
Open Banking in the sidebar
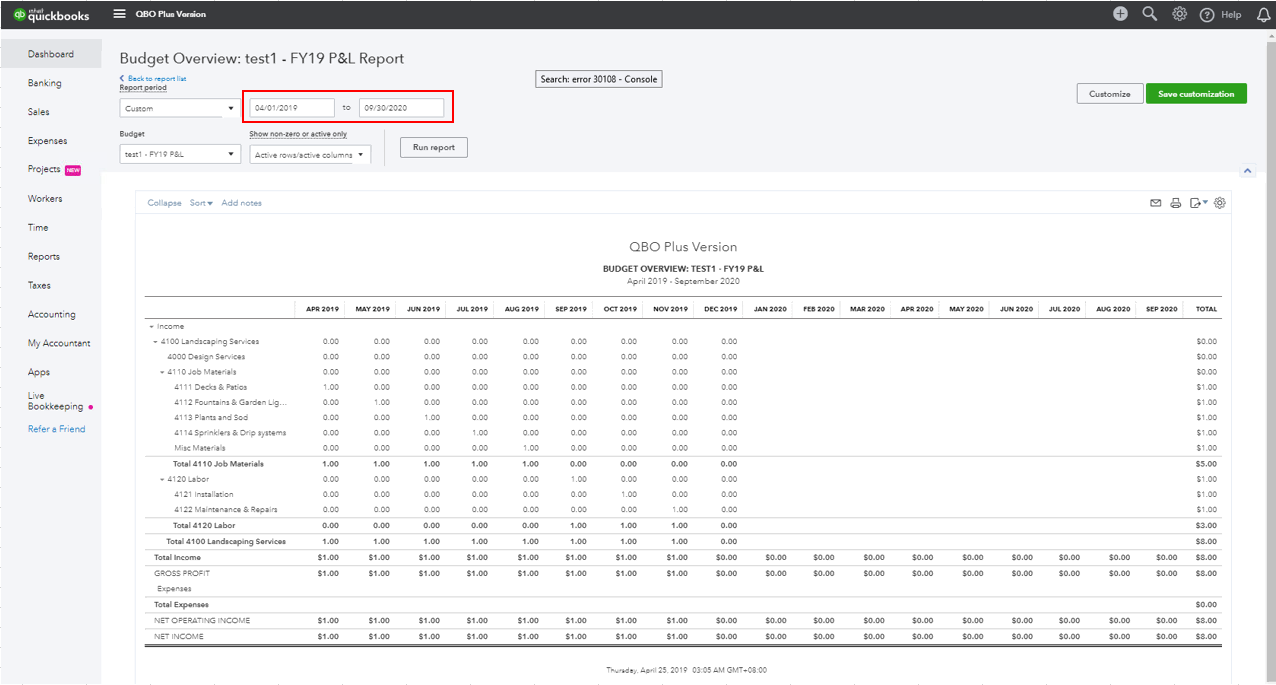tap(45, 83)
